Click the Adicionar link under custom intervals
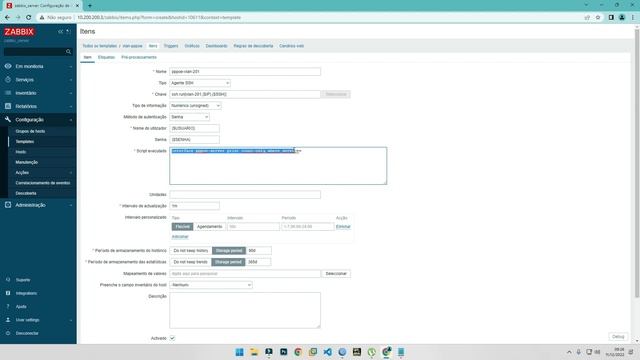Image resolution: width=640 pixels, height=360 pixels. [x=180, y=237]
